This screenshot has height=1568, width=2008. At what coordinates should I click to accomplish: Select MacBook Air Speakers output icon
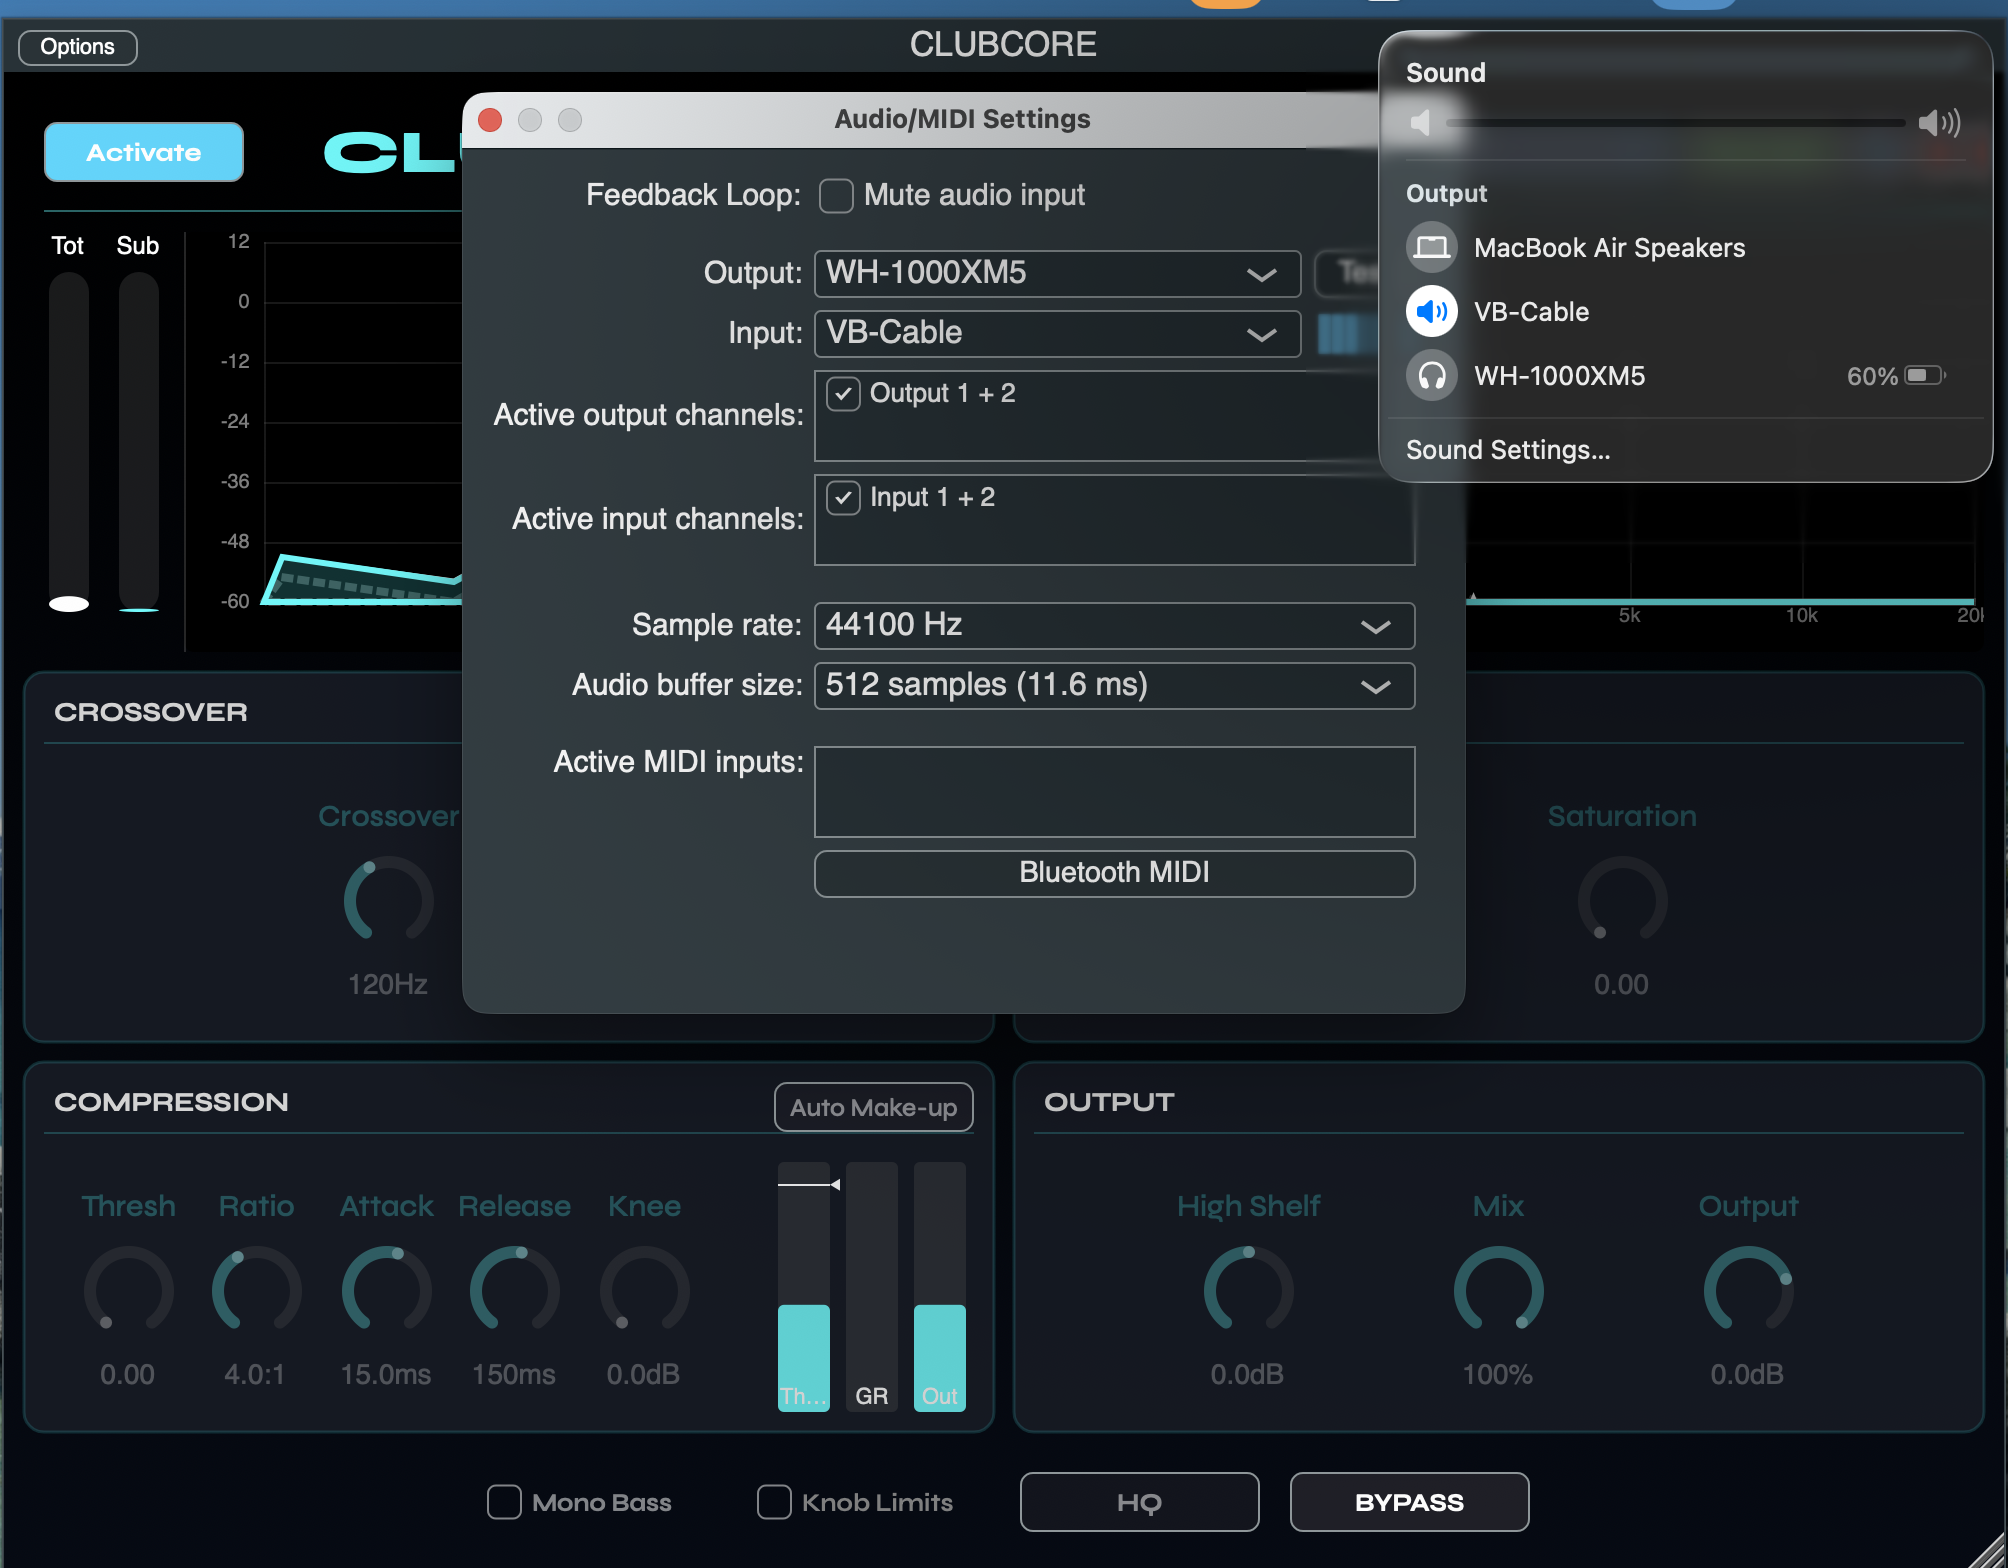tap(1431, 247)
